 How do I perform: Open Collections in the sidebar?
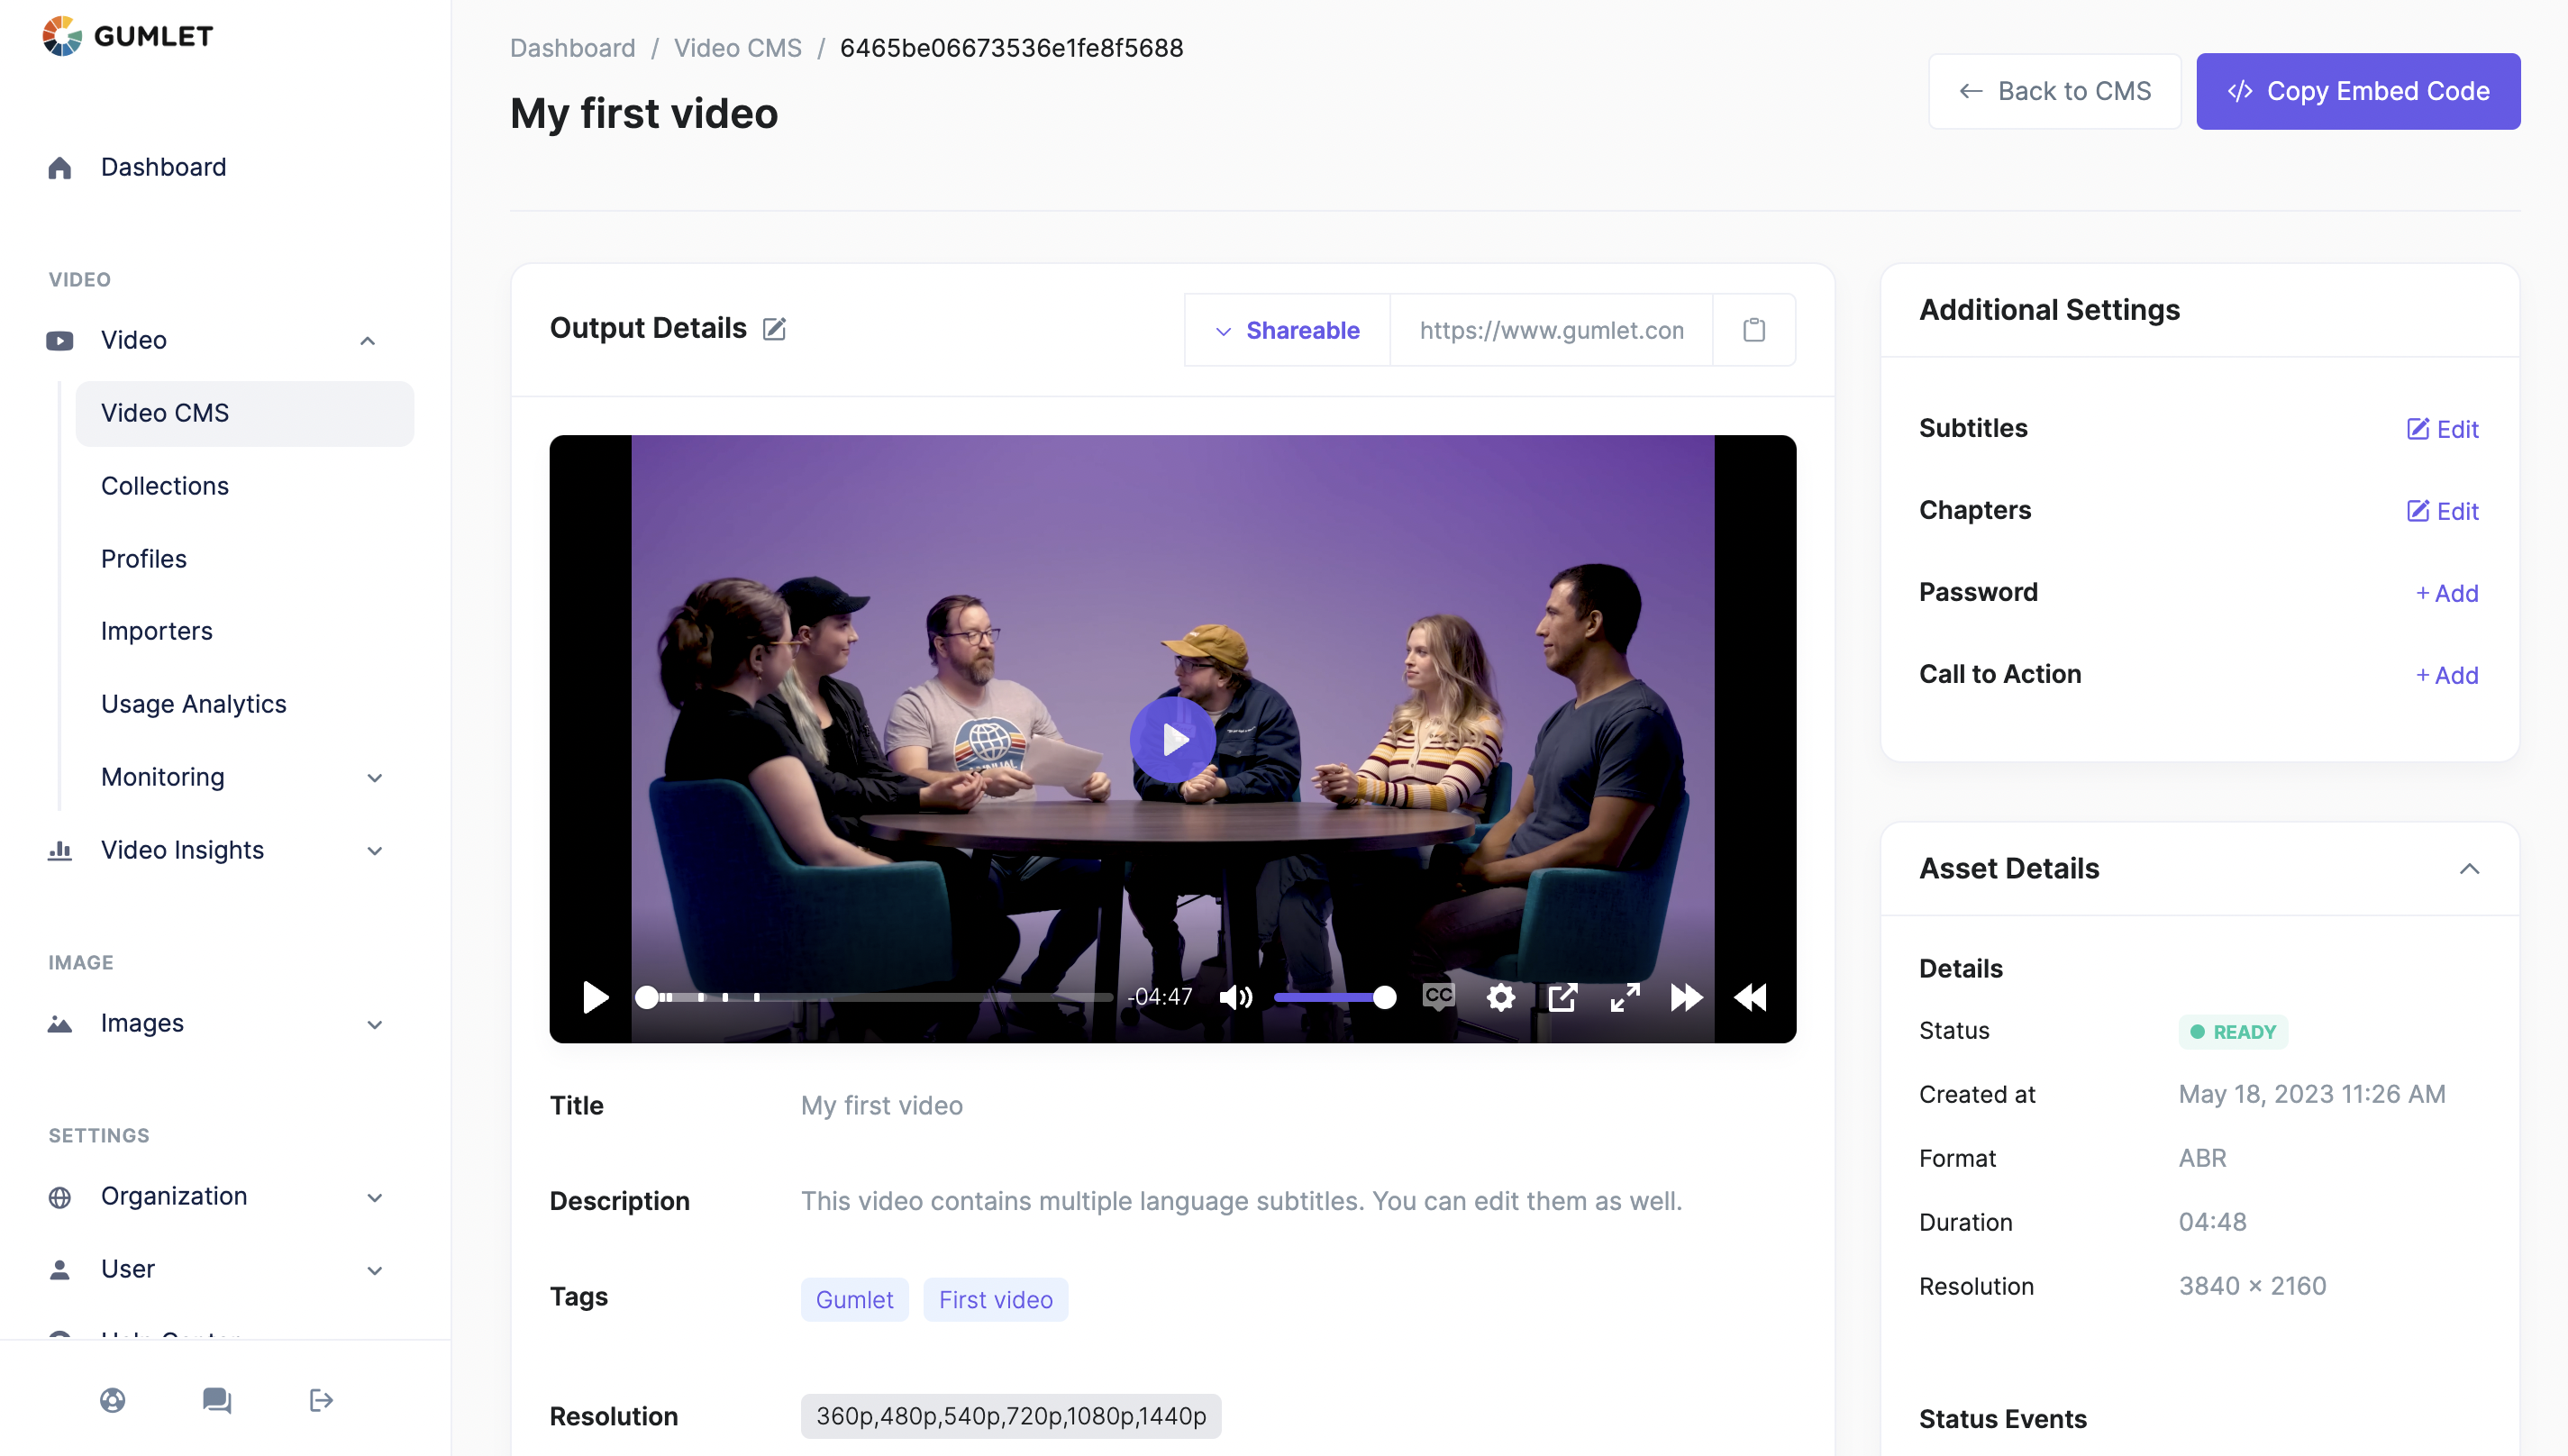click(165, 486)
